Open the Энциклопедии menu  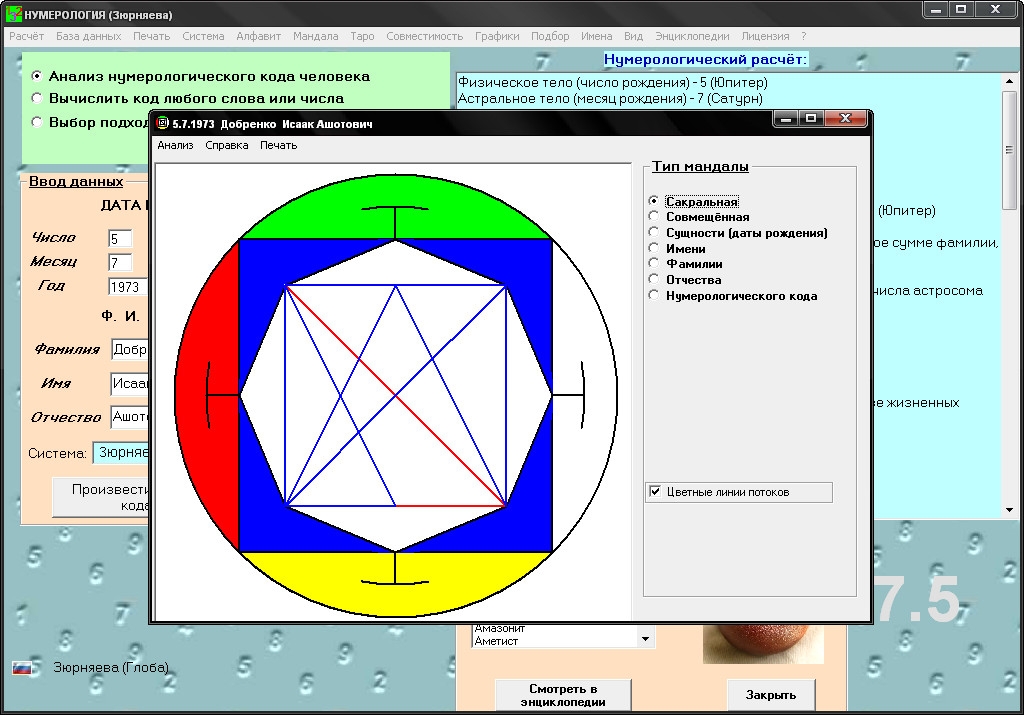click(x=692, y=37)
